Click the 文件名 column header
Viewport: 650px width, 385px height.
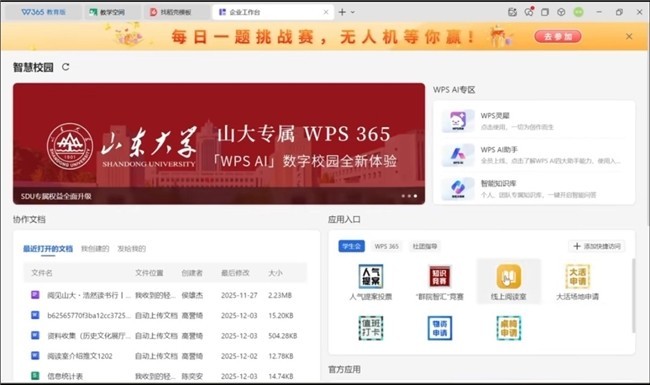click(42, 273)
